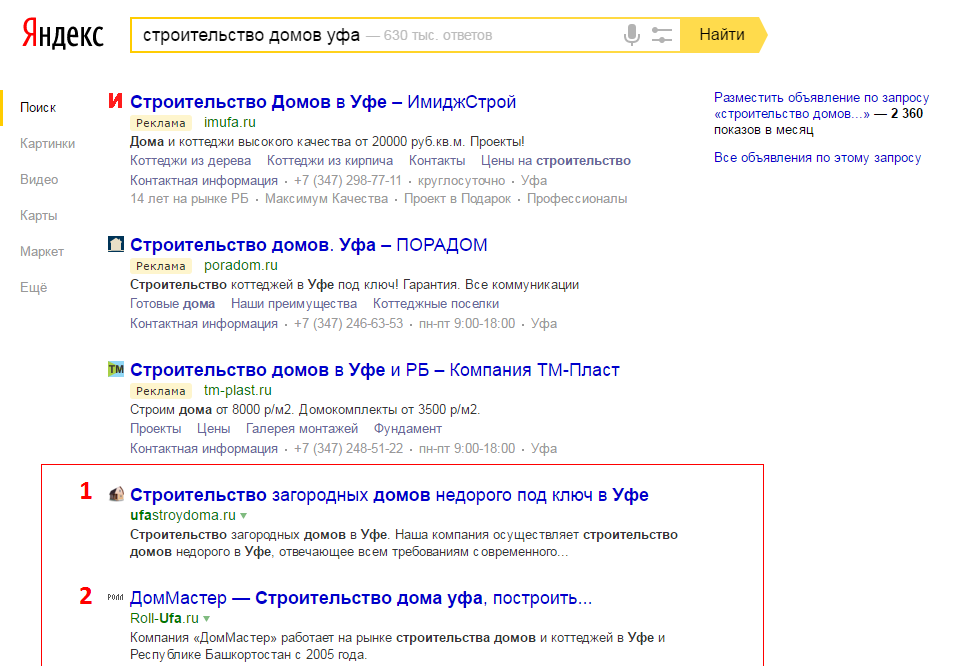Open ИмиджСтрой Контакты sitelink
The height and width of the screenshot is (666, 964).
click(437, 161)
